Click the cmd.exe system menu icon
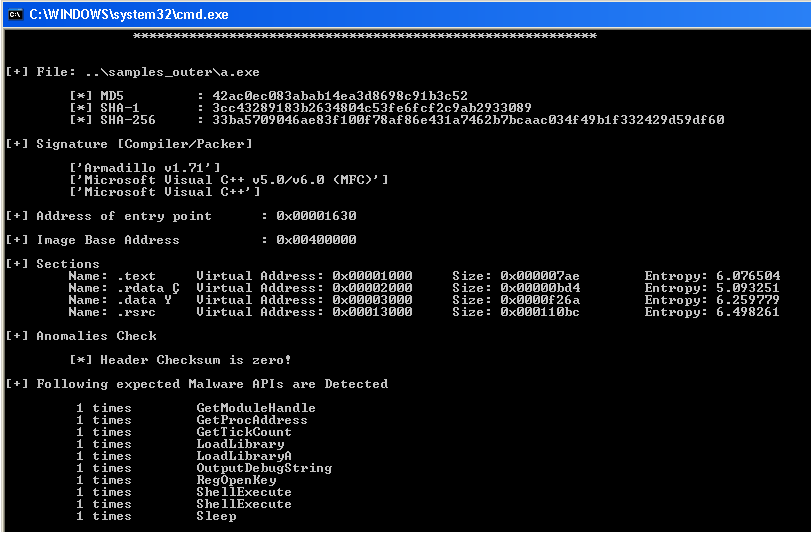 click(14, 14)
